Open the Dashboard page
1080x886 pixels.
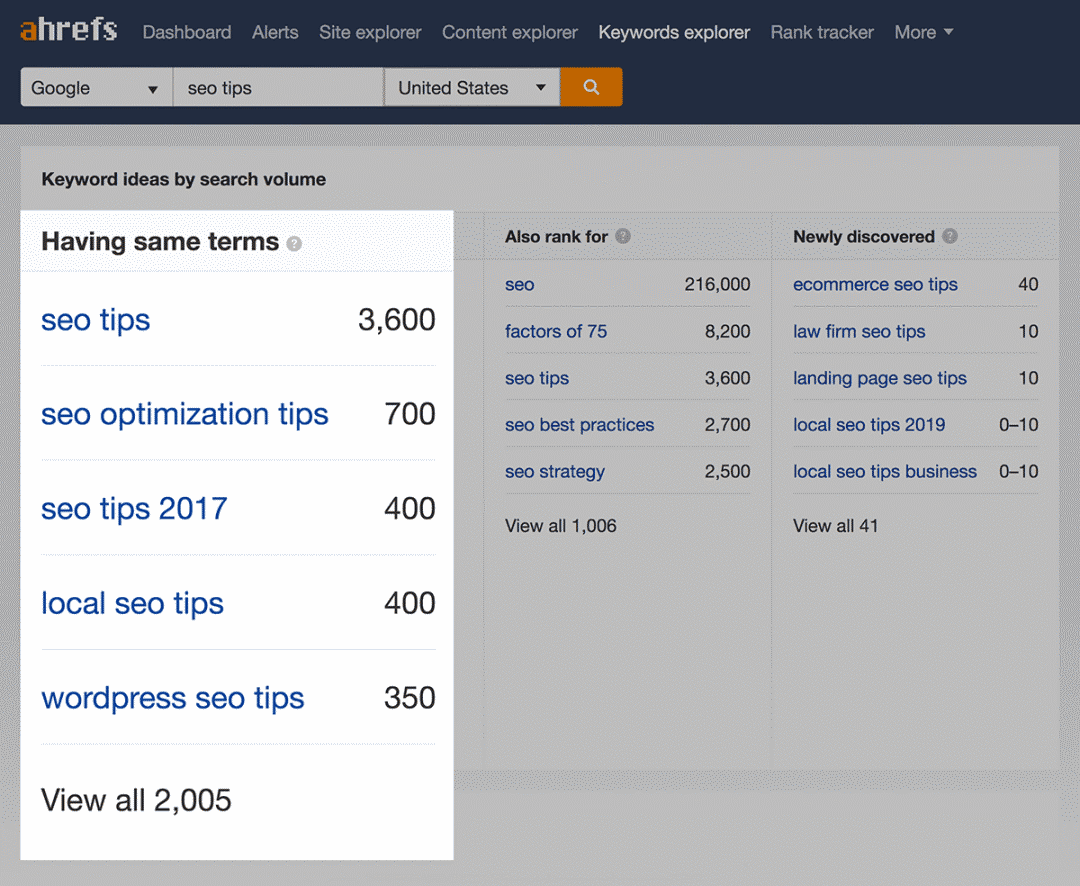tap(187, 32)
